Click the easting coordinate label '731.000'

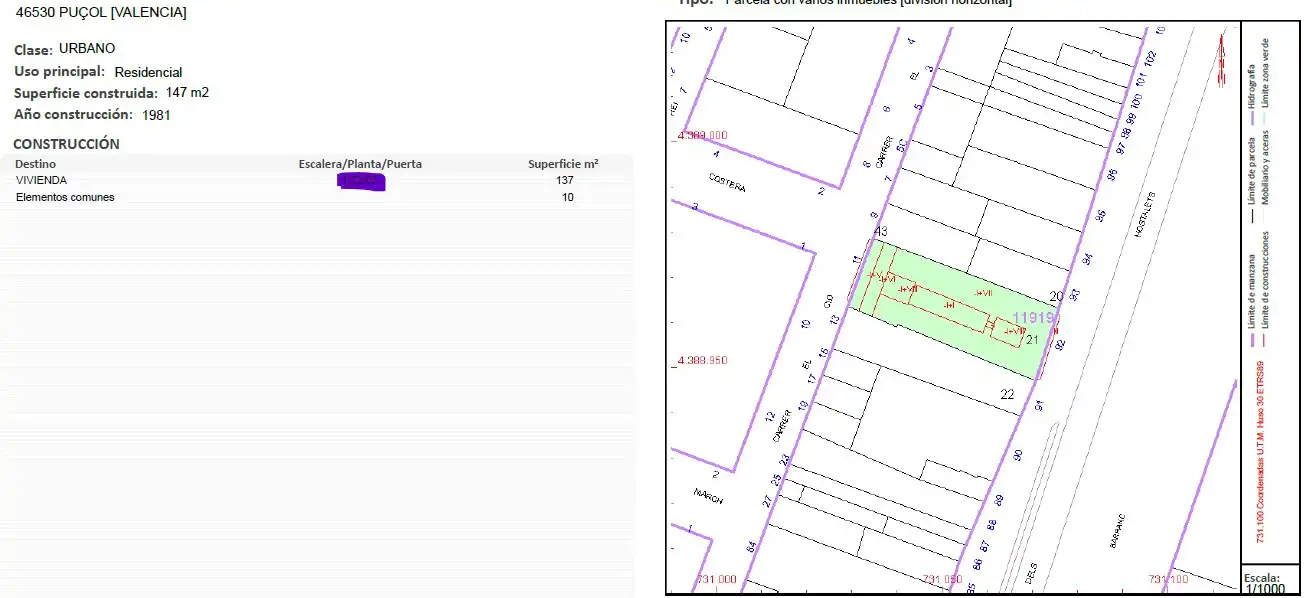[x=716, y=579]
